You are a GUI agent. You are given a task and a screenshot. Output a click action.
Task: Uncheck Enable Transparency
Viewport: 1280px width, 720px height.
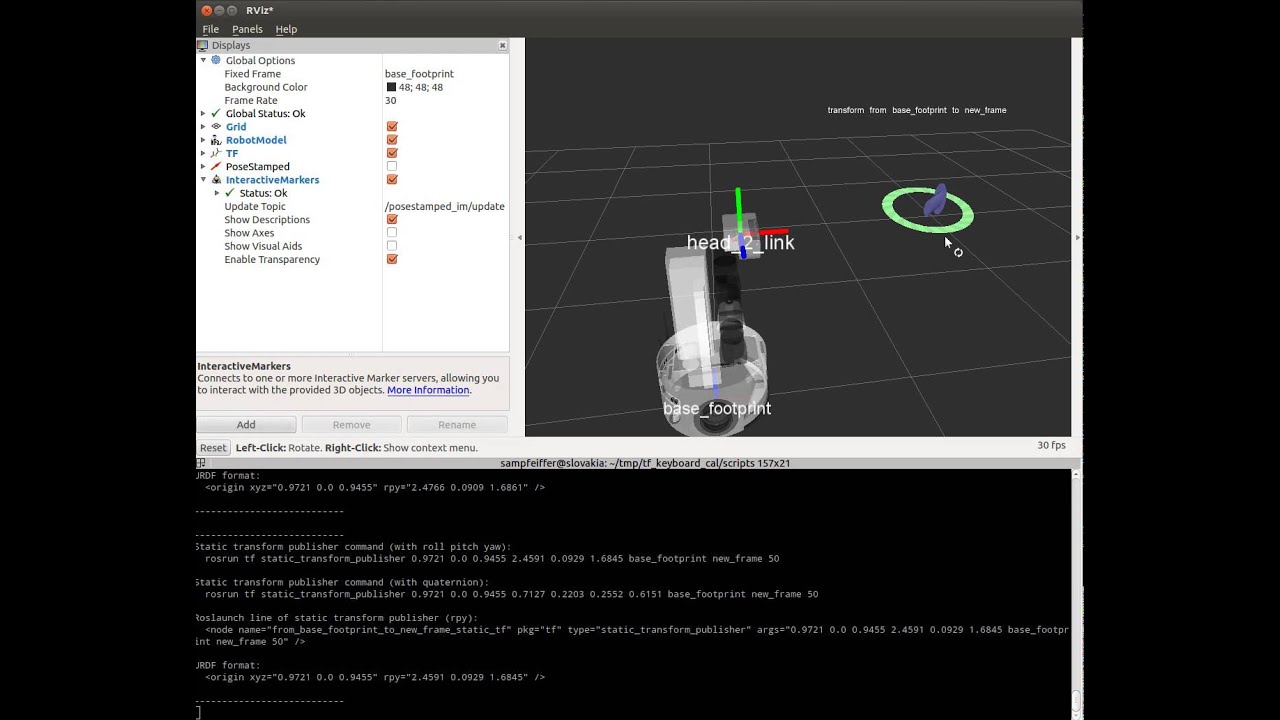click(392, 260)
